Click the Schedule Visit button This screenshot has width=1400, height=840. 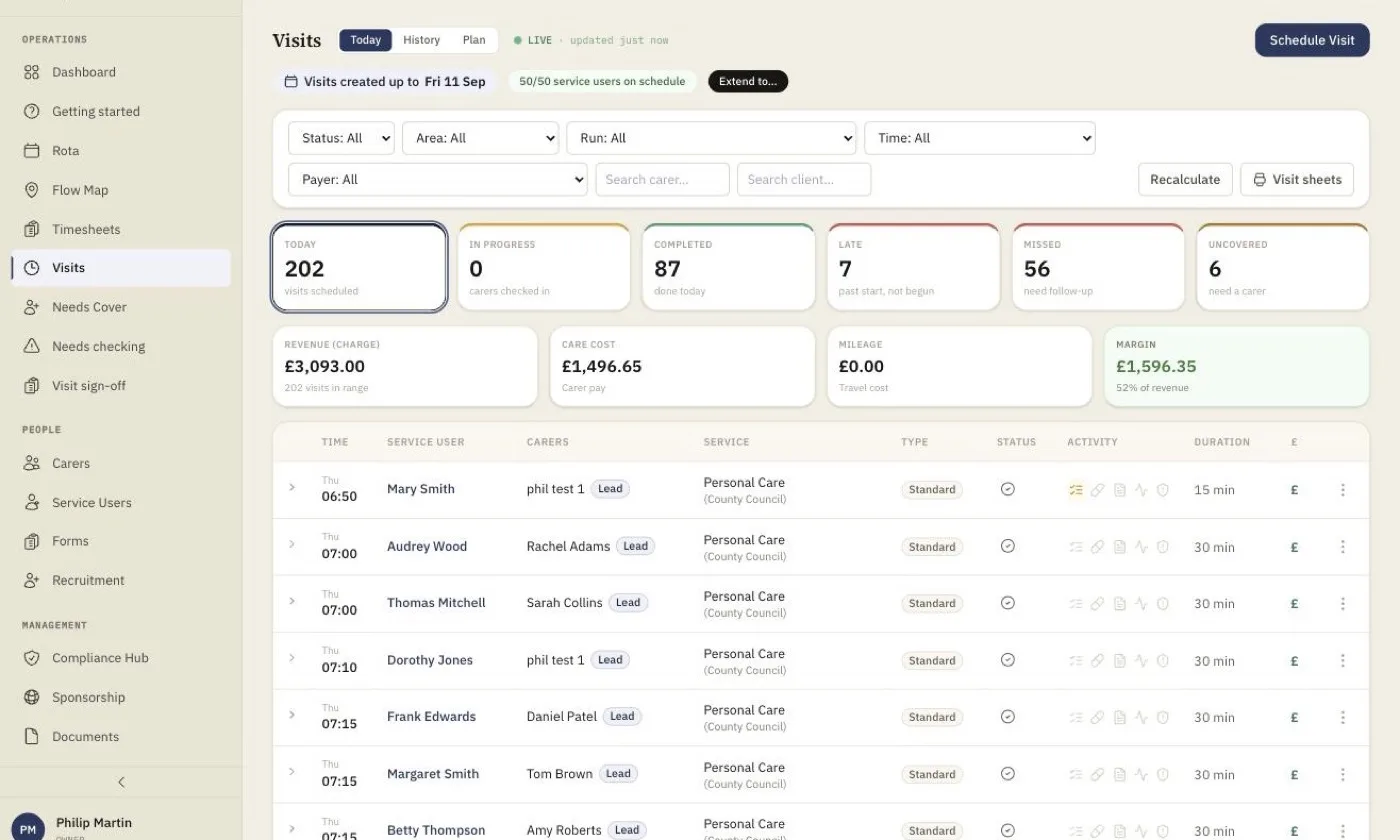1312,40
